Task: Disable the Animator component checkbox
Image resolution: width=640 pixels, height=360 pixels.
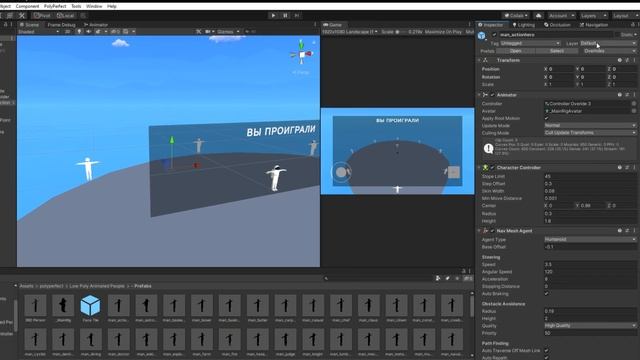Action: click(492, 95)
